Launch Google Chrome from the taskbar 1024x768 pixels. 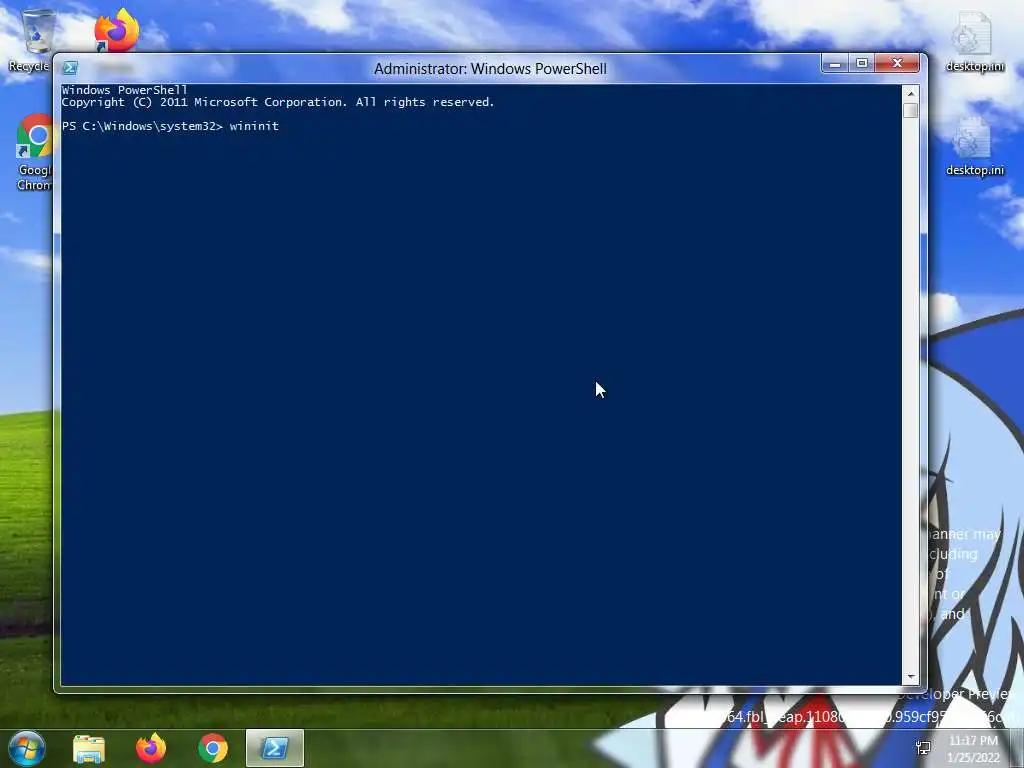pos(213,748)
